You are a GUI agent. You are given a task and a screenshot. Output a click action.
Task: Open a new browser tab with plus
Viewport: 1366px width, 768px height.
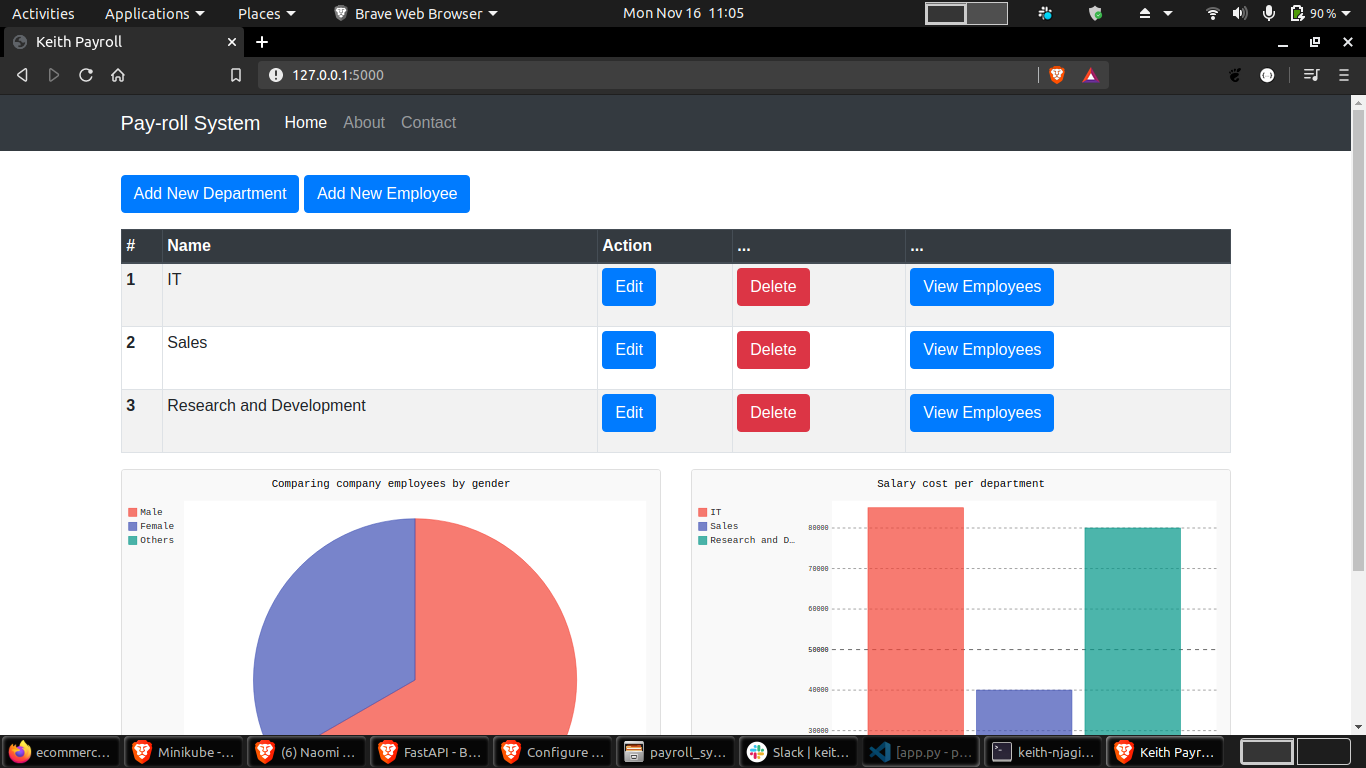(262, 42)
